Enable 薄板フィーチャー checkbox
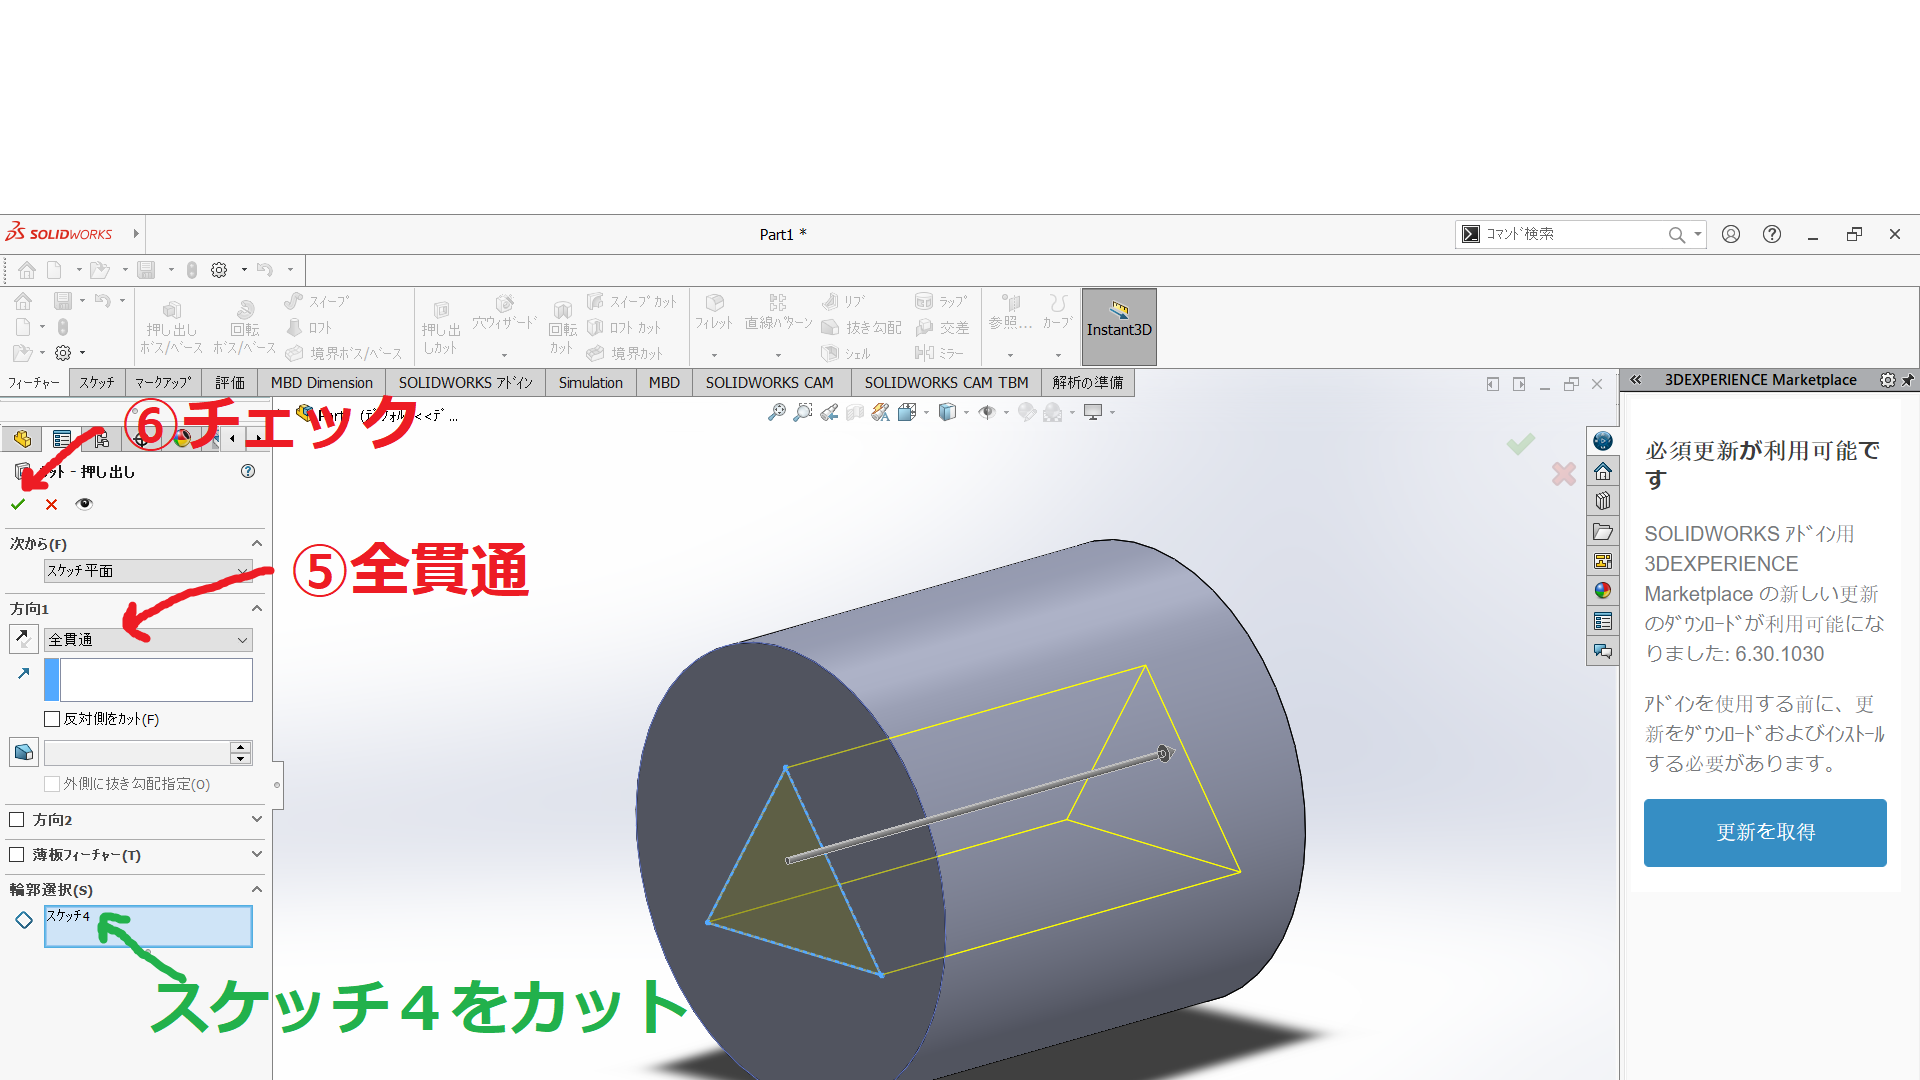 click(x=16, y=855)
